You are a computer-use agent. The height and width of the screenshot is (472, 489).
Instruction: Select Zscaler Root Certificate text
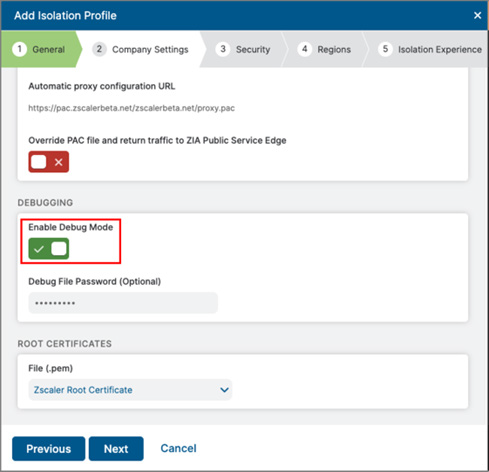point(83,390)
